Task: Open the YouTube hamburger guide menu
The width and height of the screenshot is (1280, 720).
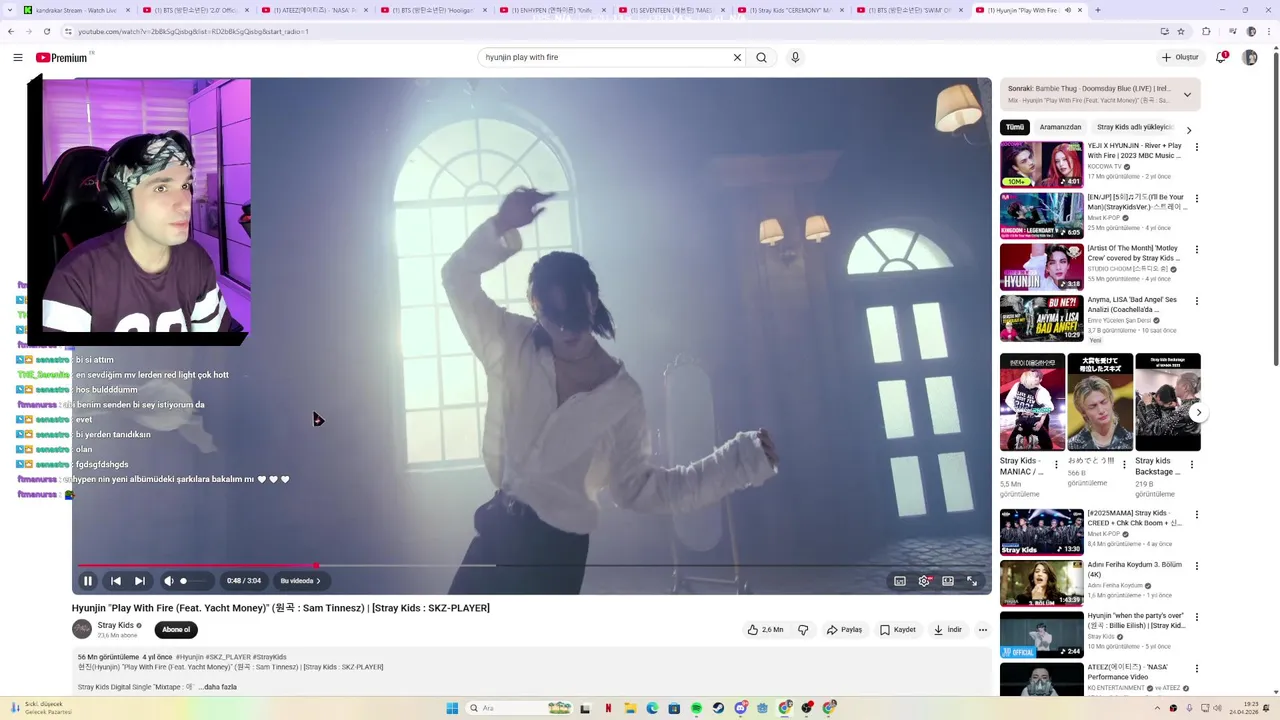Action: [18, 57]
